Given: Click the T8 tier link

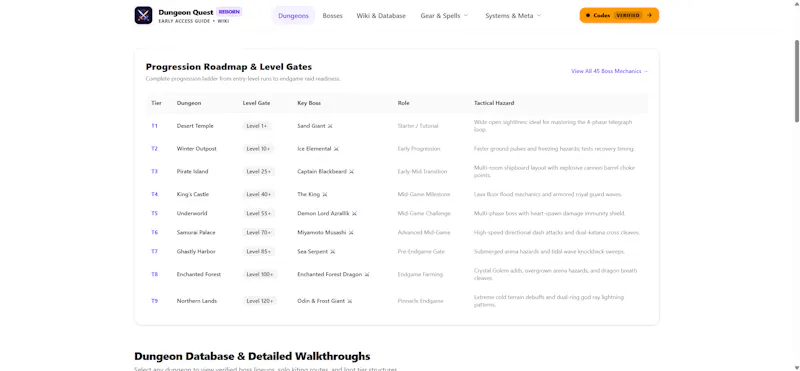Looking at the screenshot, I should [154, 275].
